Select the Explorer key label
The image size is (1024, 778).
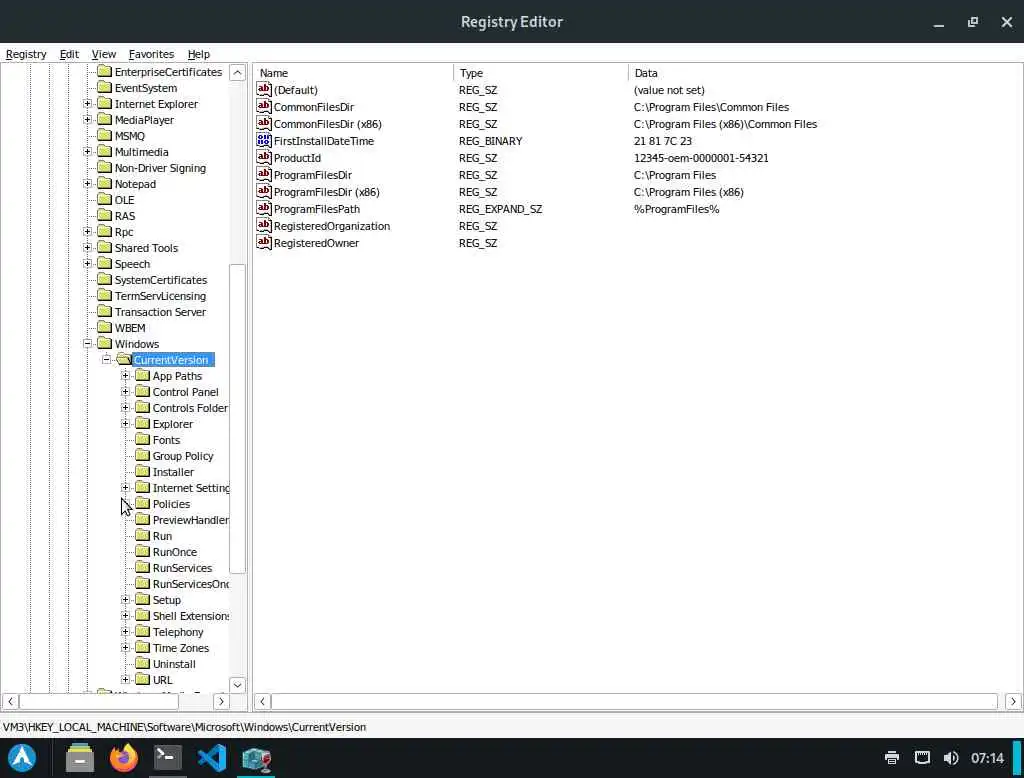click(x=172, y=424)
